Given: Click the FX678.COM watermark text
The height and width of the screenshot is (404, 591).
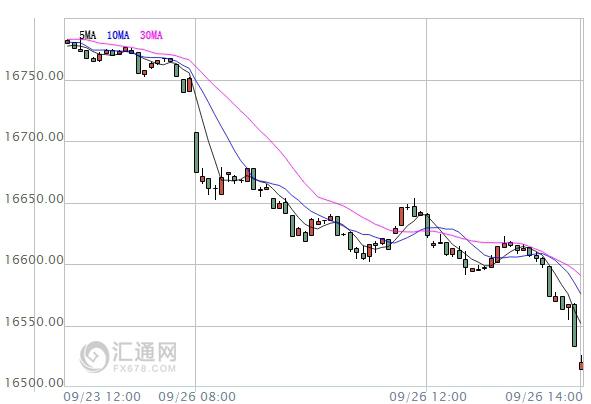Looking at the screenshot, I should [144, 368].
